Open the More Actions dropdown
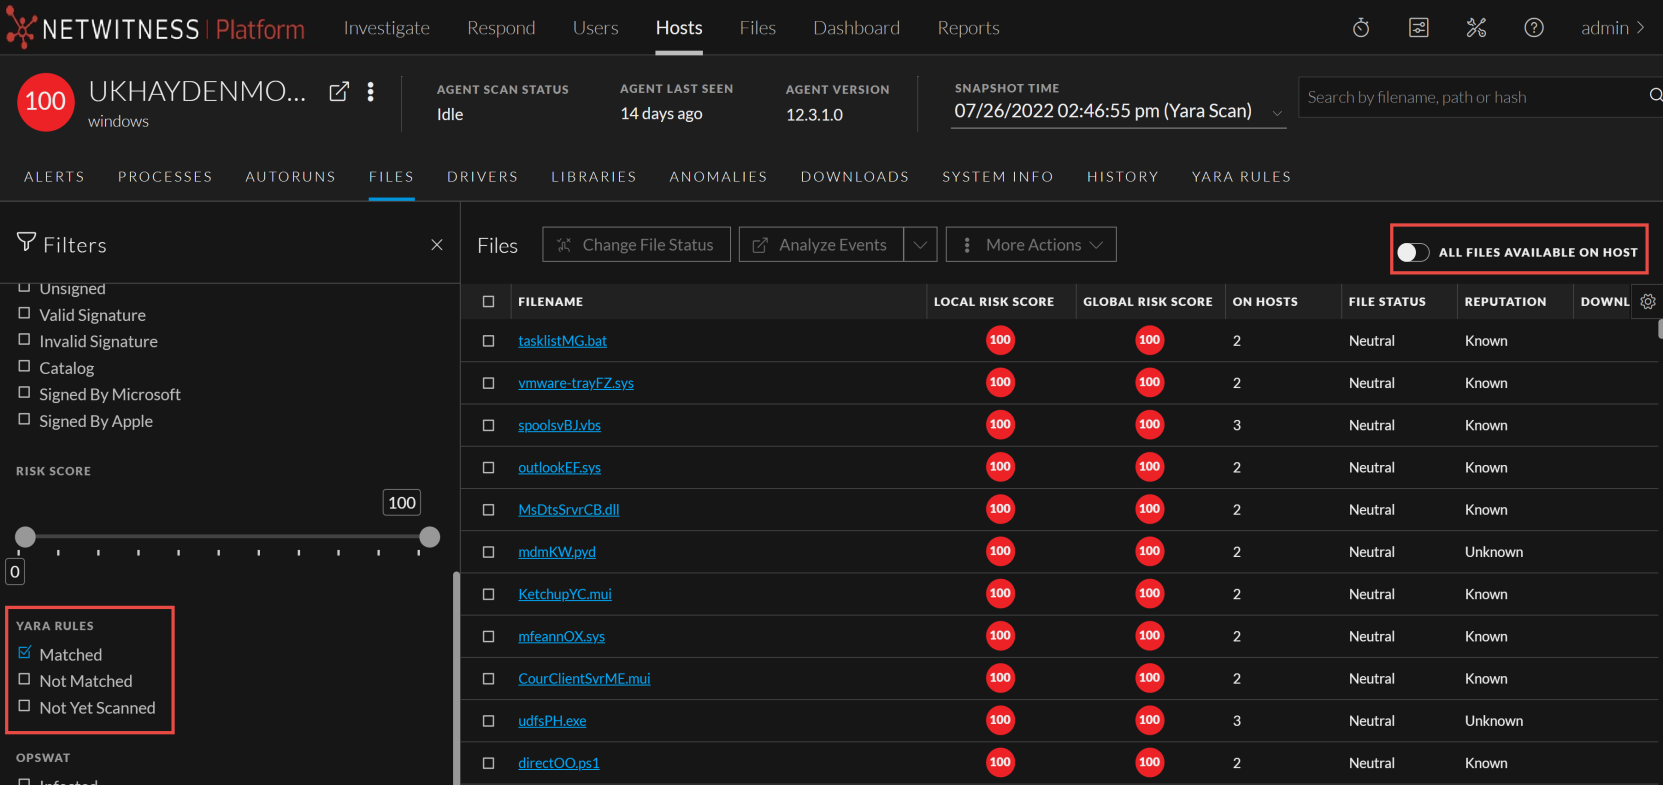The height and width of the screenshot is (785, 1663). pos(1031,245)
